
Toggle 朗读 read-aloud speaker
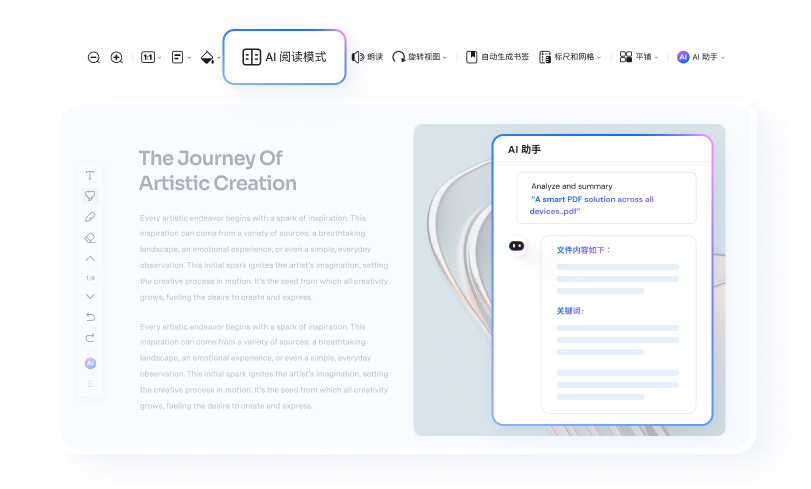pyautogui.click(x=367, y=58)
